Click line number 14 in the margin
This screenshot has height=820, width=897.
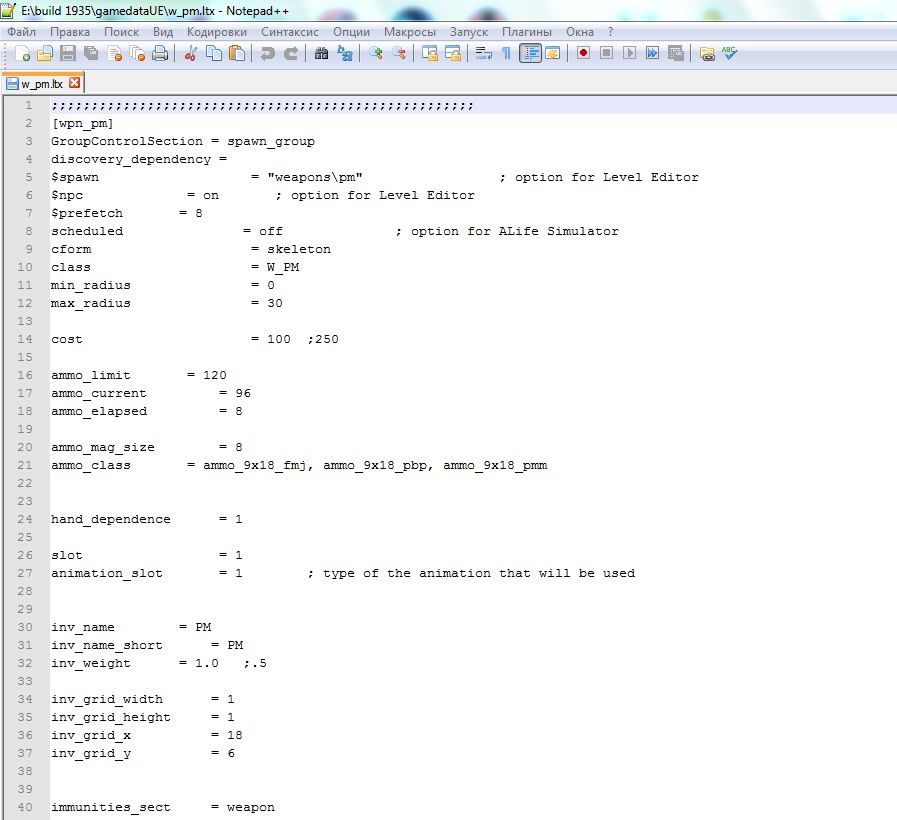[x=25, y=339]
